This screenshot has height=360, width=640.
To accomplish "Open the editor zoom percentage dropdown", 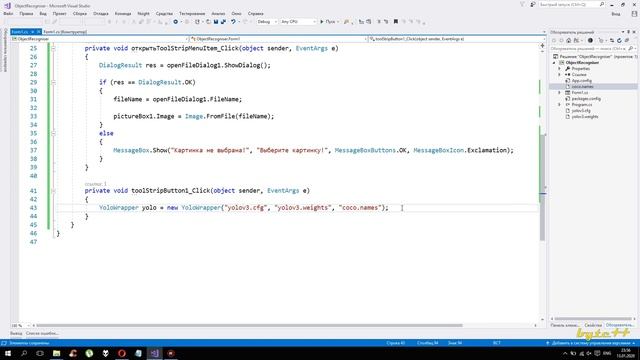I will [20, 326].
